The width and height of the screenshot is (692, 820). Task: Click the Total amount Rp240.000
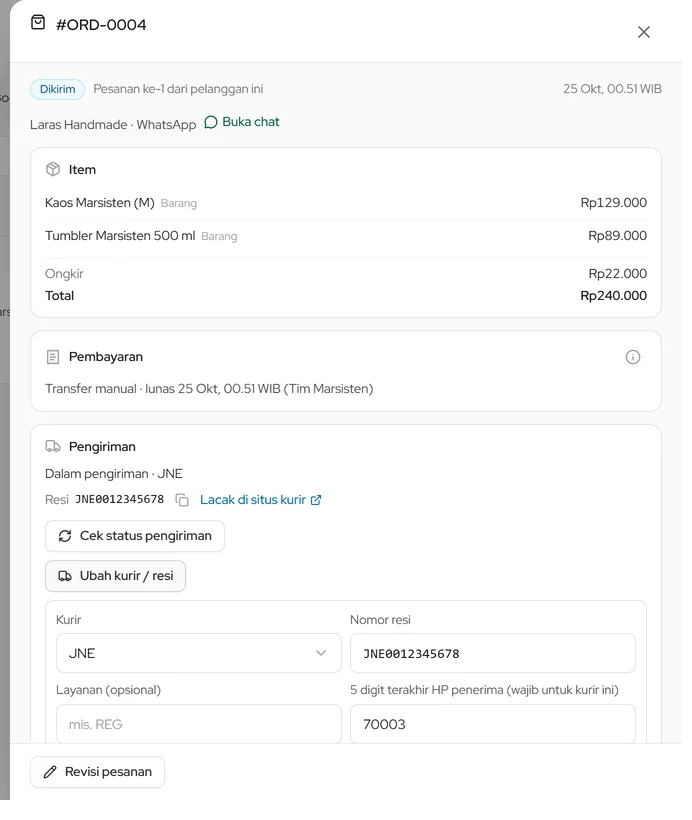point(613,295)
